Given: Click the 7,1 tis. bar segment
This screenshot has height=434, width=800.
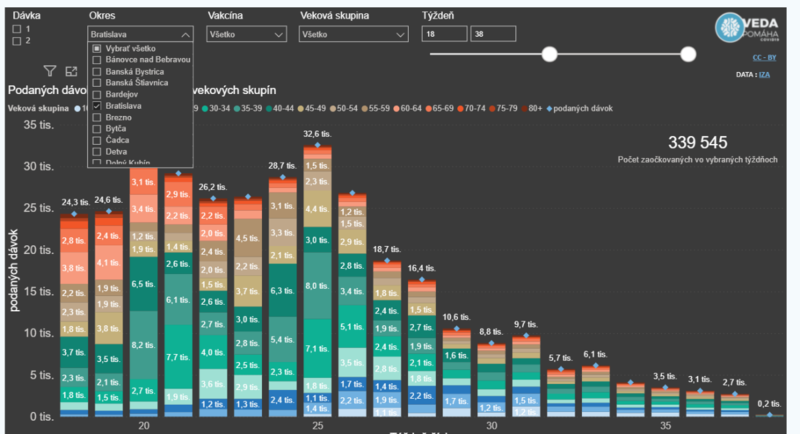Looking at the screenshot, I should coord(317,349).
